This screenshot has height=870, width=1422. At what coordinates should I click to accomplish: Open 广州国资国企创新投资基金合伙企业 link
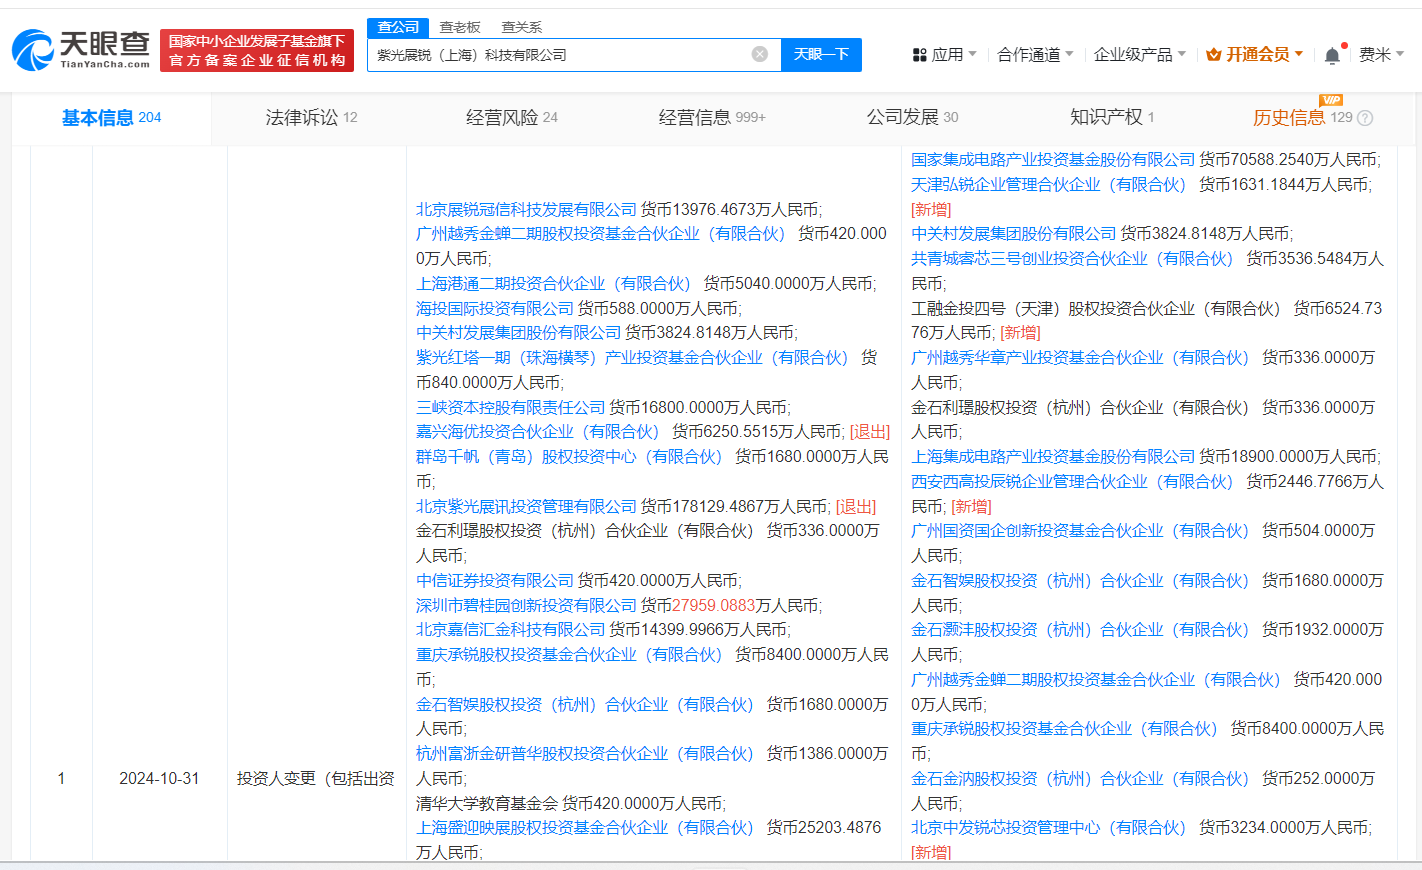pyautogui.click(x=1080, y=531)
